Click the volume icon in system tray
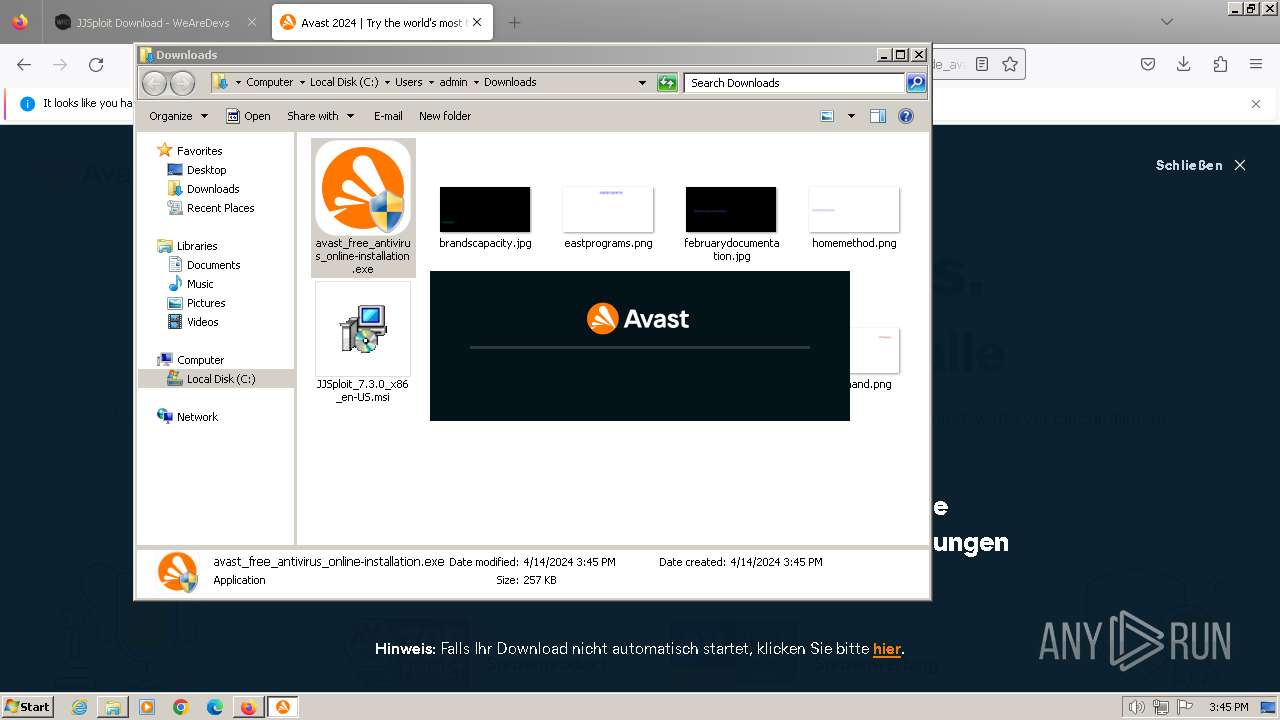 point(1137,707)
